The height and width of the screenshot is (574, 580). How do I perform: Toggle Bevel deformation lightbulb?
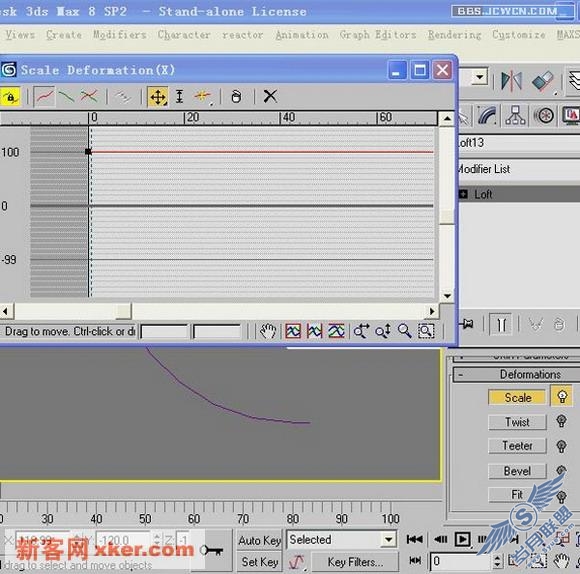click(562, 470)
